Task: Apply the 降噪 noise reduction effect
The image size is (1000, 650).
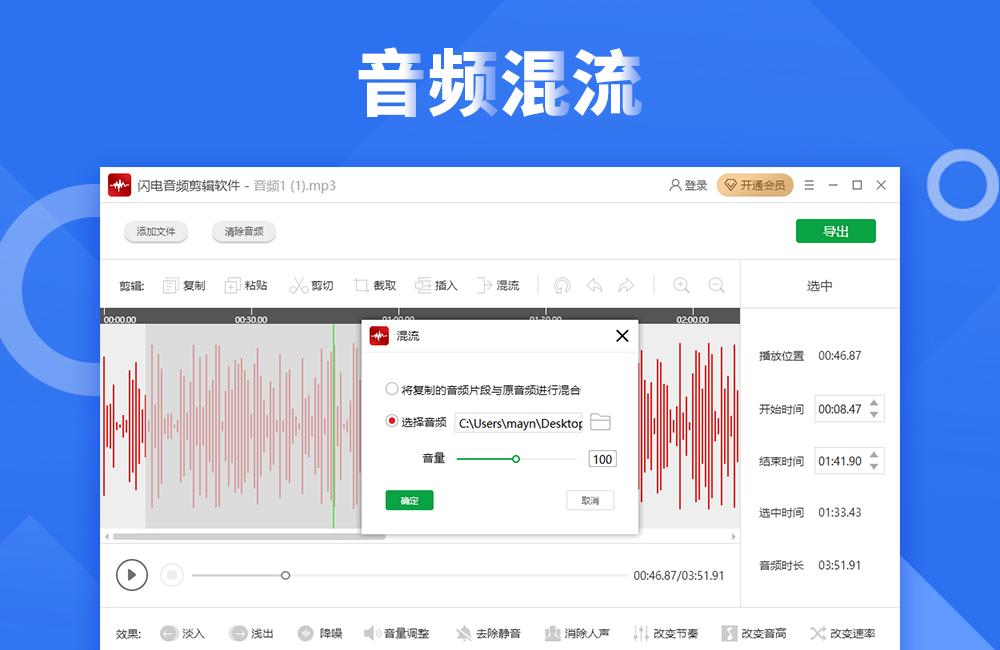Action: point(320,633)
